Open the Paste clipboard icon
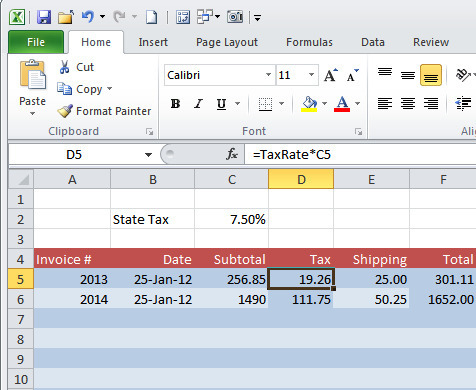The width and height of the screenshot is (476, 390). [32, 75]
